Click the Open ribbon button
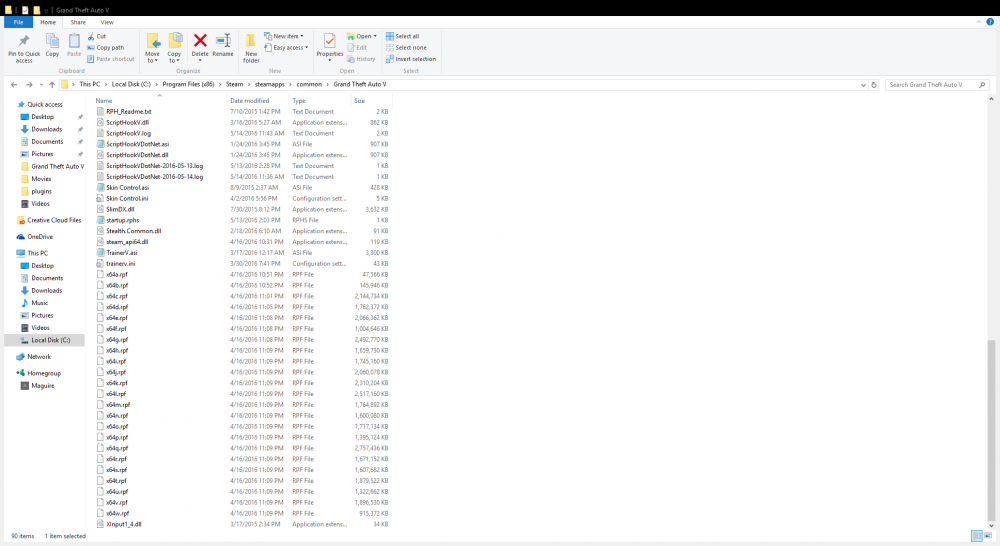The height and width of the screenshot is (546, 1000). [x=361, y=36]
